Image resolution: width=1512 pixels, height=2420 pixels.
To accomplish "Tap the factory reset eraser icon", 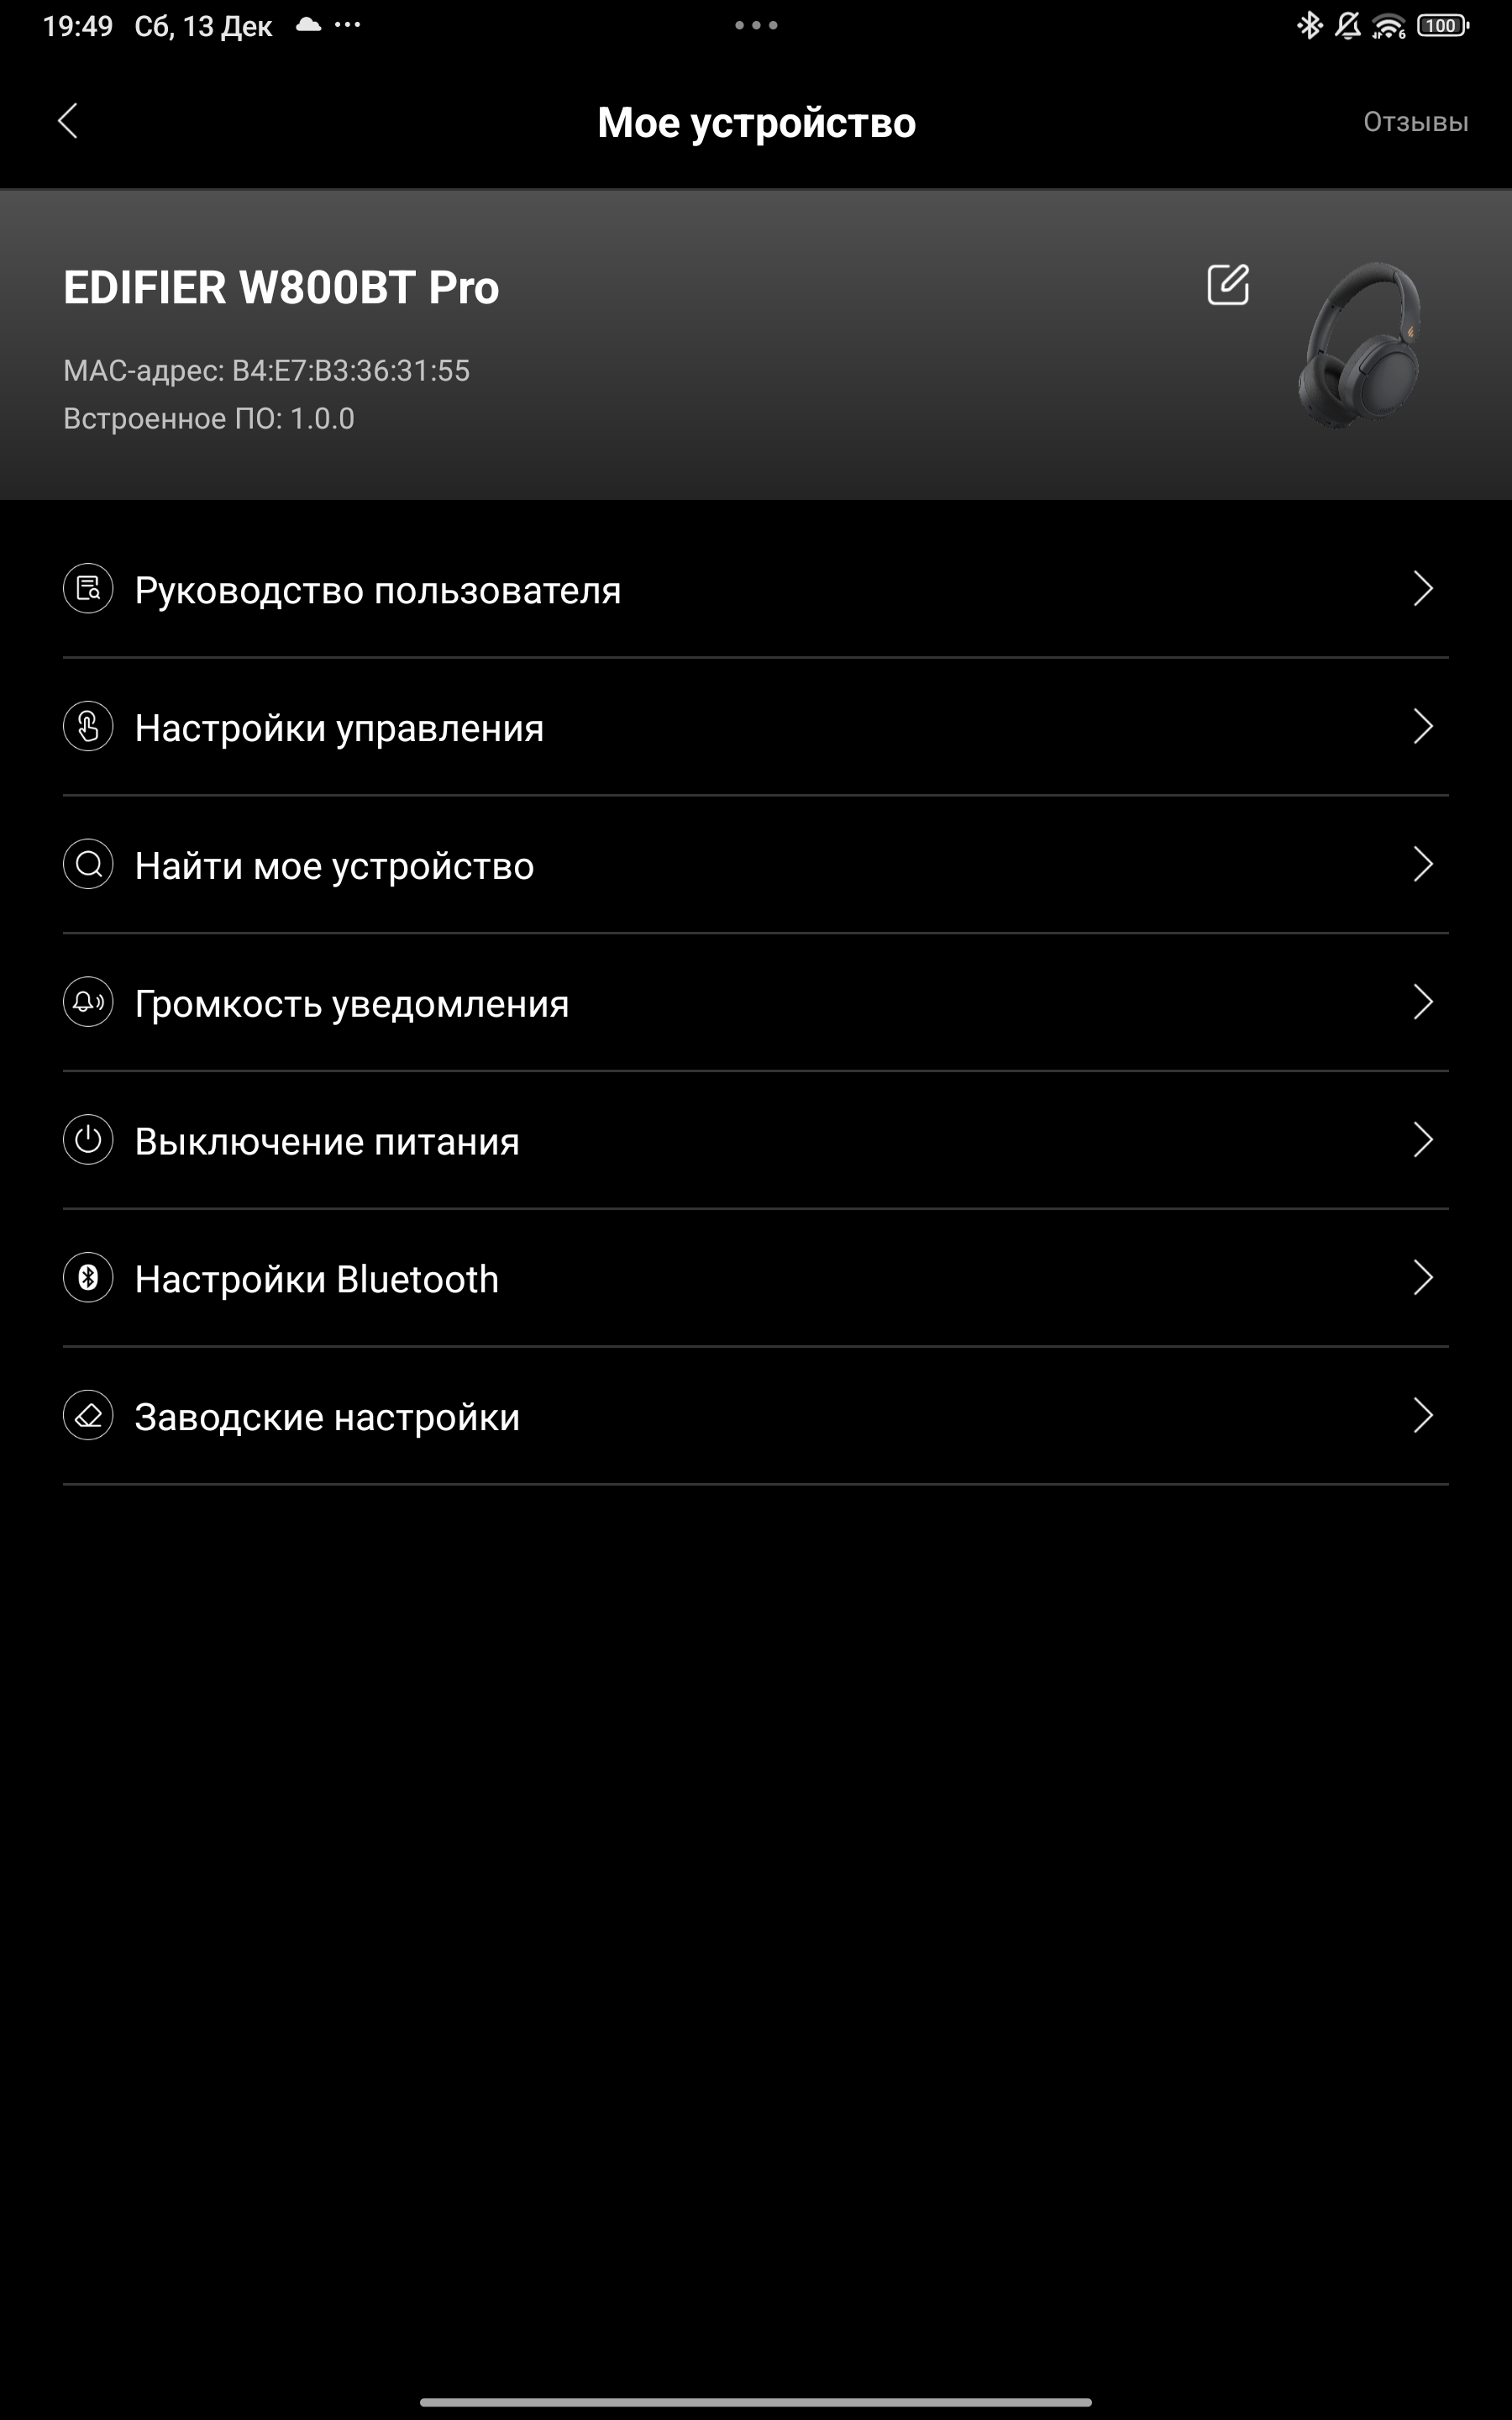I will point(88,1416).
